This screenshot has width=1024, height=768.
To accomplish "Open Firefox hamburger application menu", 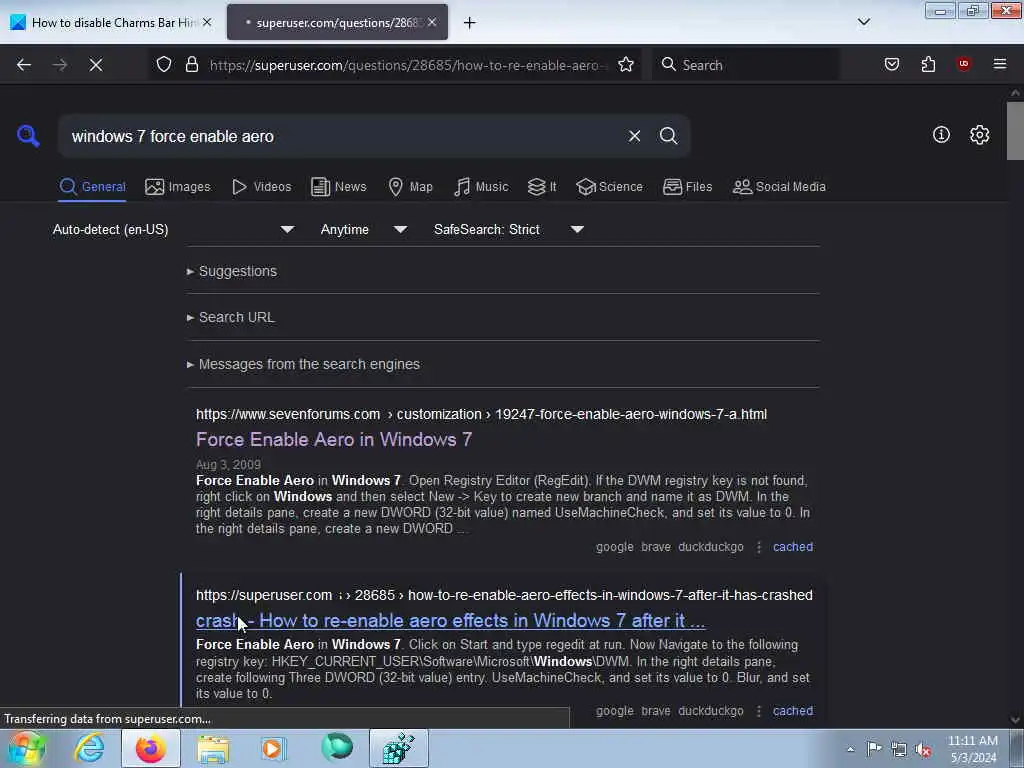I will [x=1000, y=64].
